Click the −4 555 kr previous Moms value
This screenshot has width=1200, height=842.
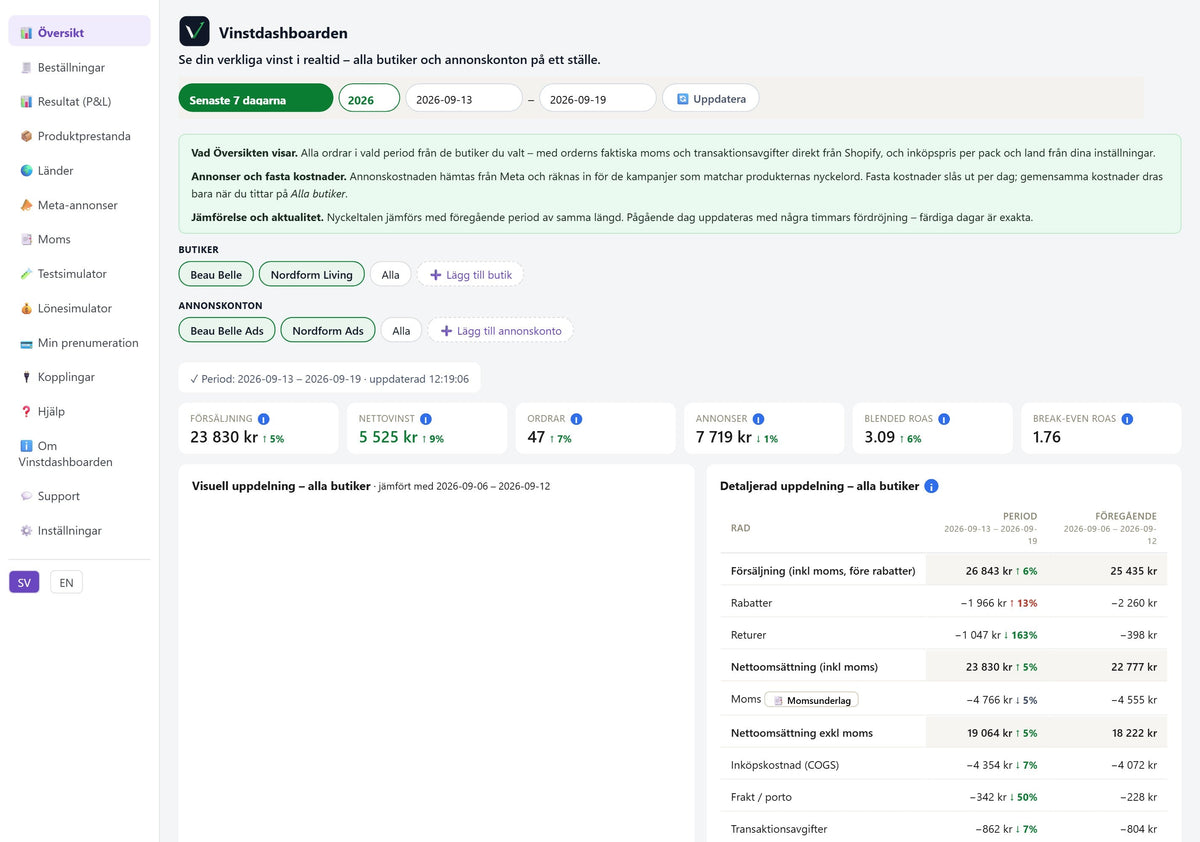click(1134, 700)
